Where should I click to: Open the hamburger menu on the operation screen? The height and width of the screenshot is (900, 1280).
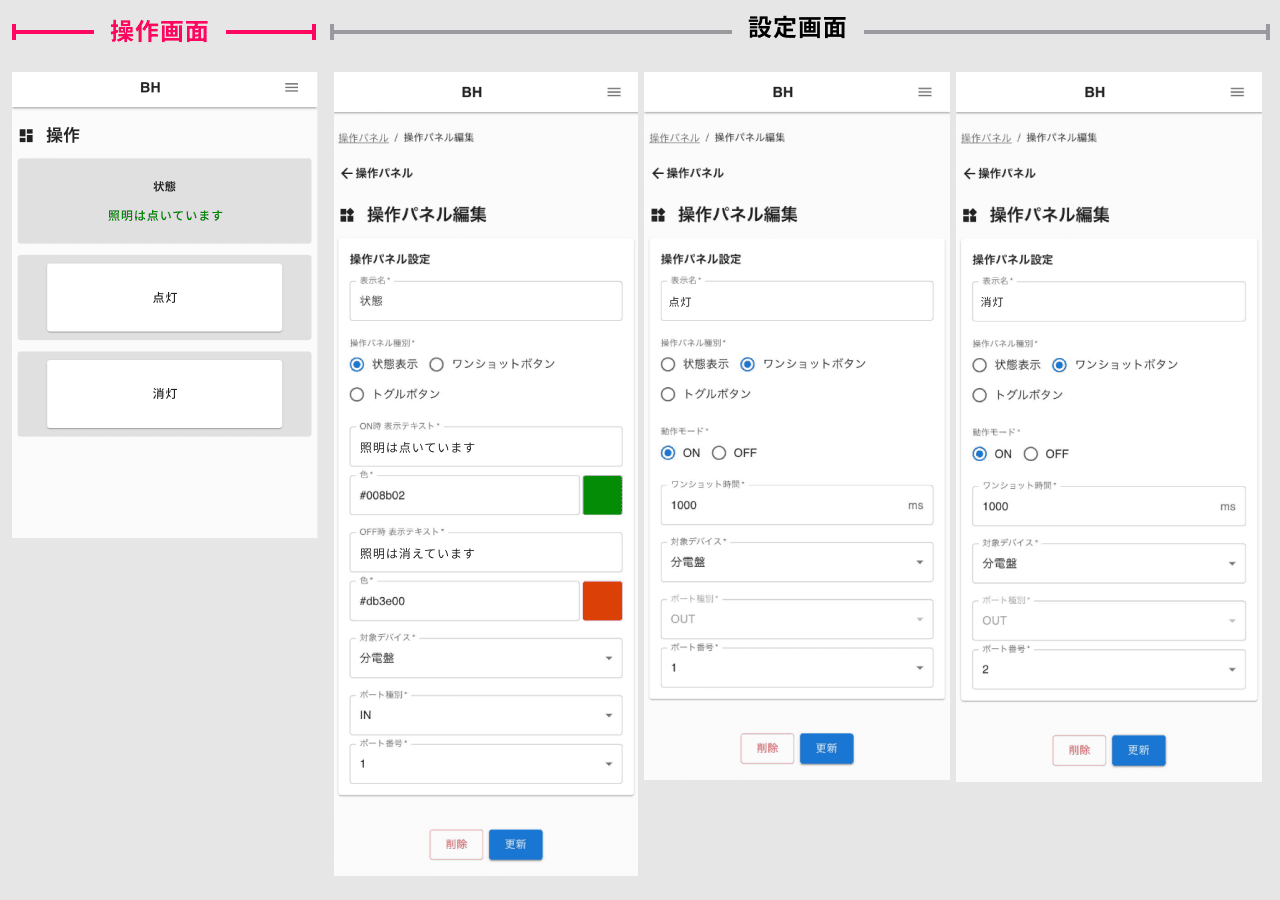coord(291,88)
